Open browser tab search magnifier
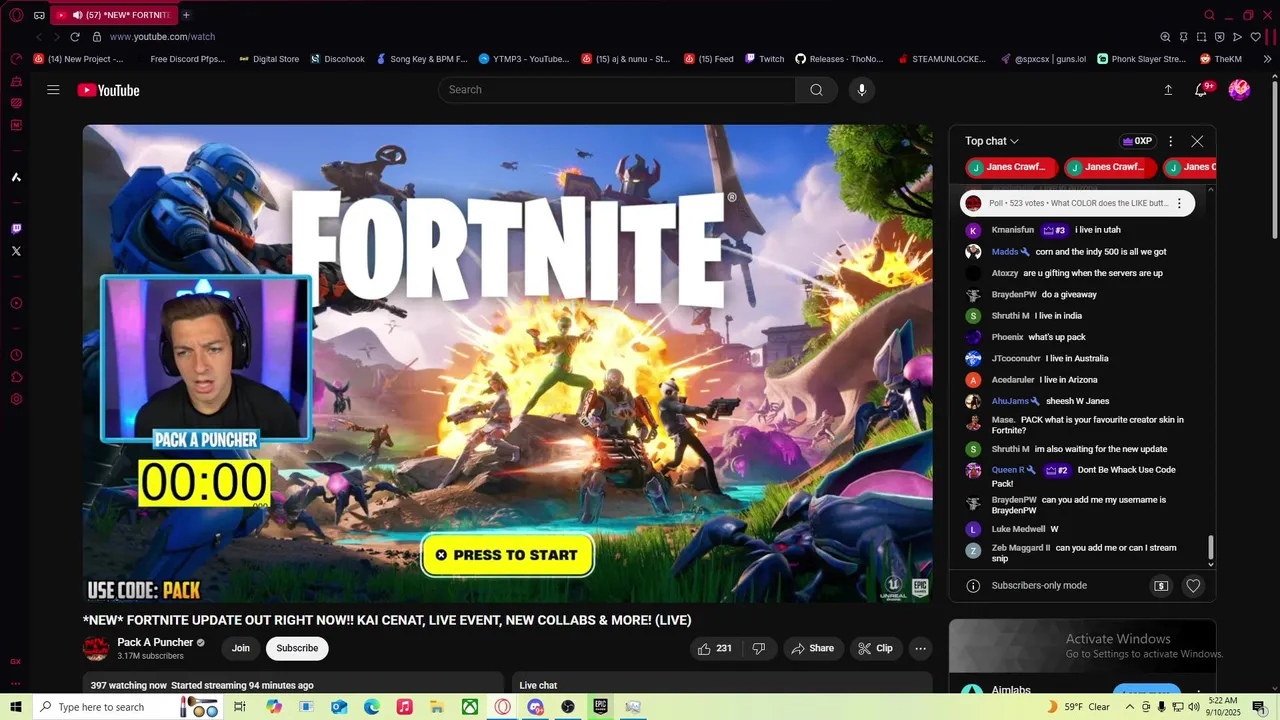The height and width of the screenshot is (720, 1280). point(1209,15)
